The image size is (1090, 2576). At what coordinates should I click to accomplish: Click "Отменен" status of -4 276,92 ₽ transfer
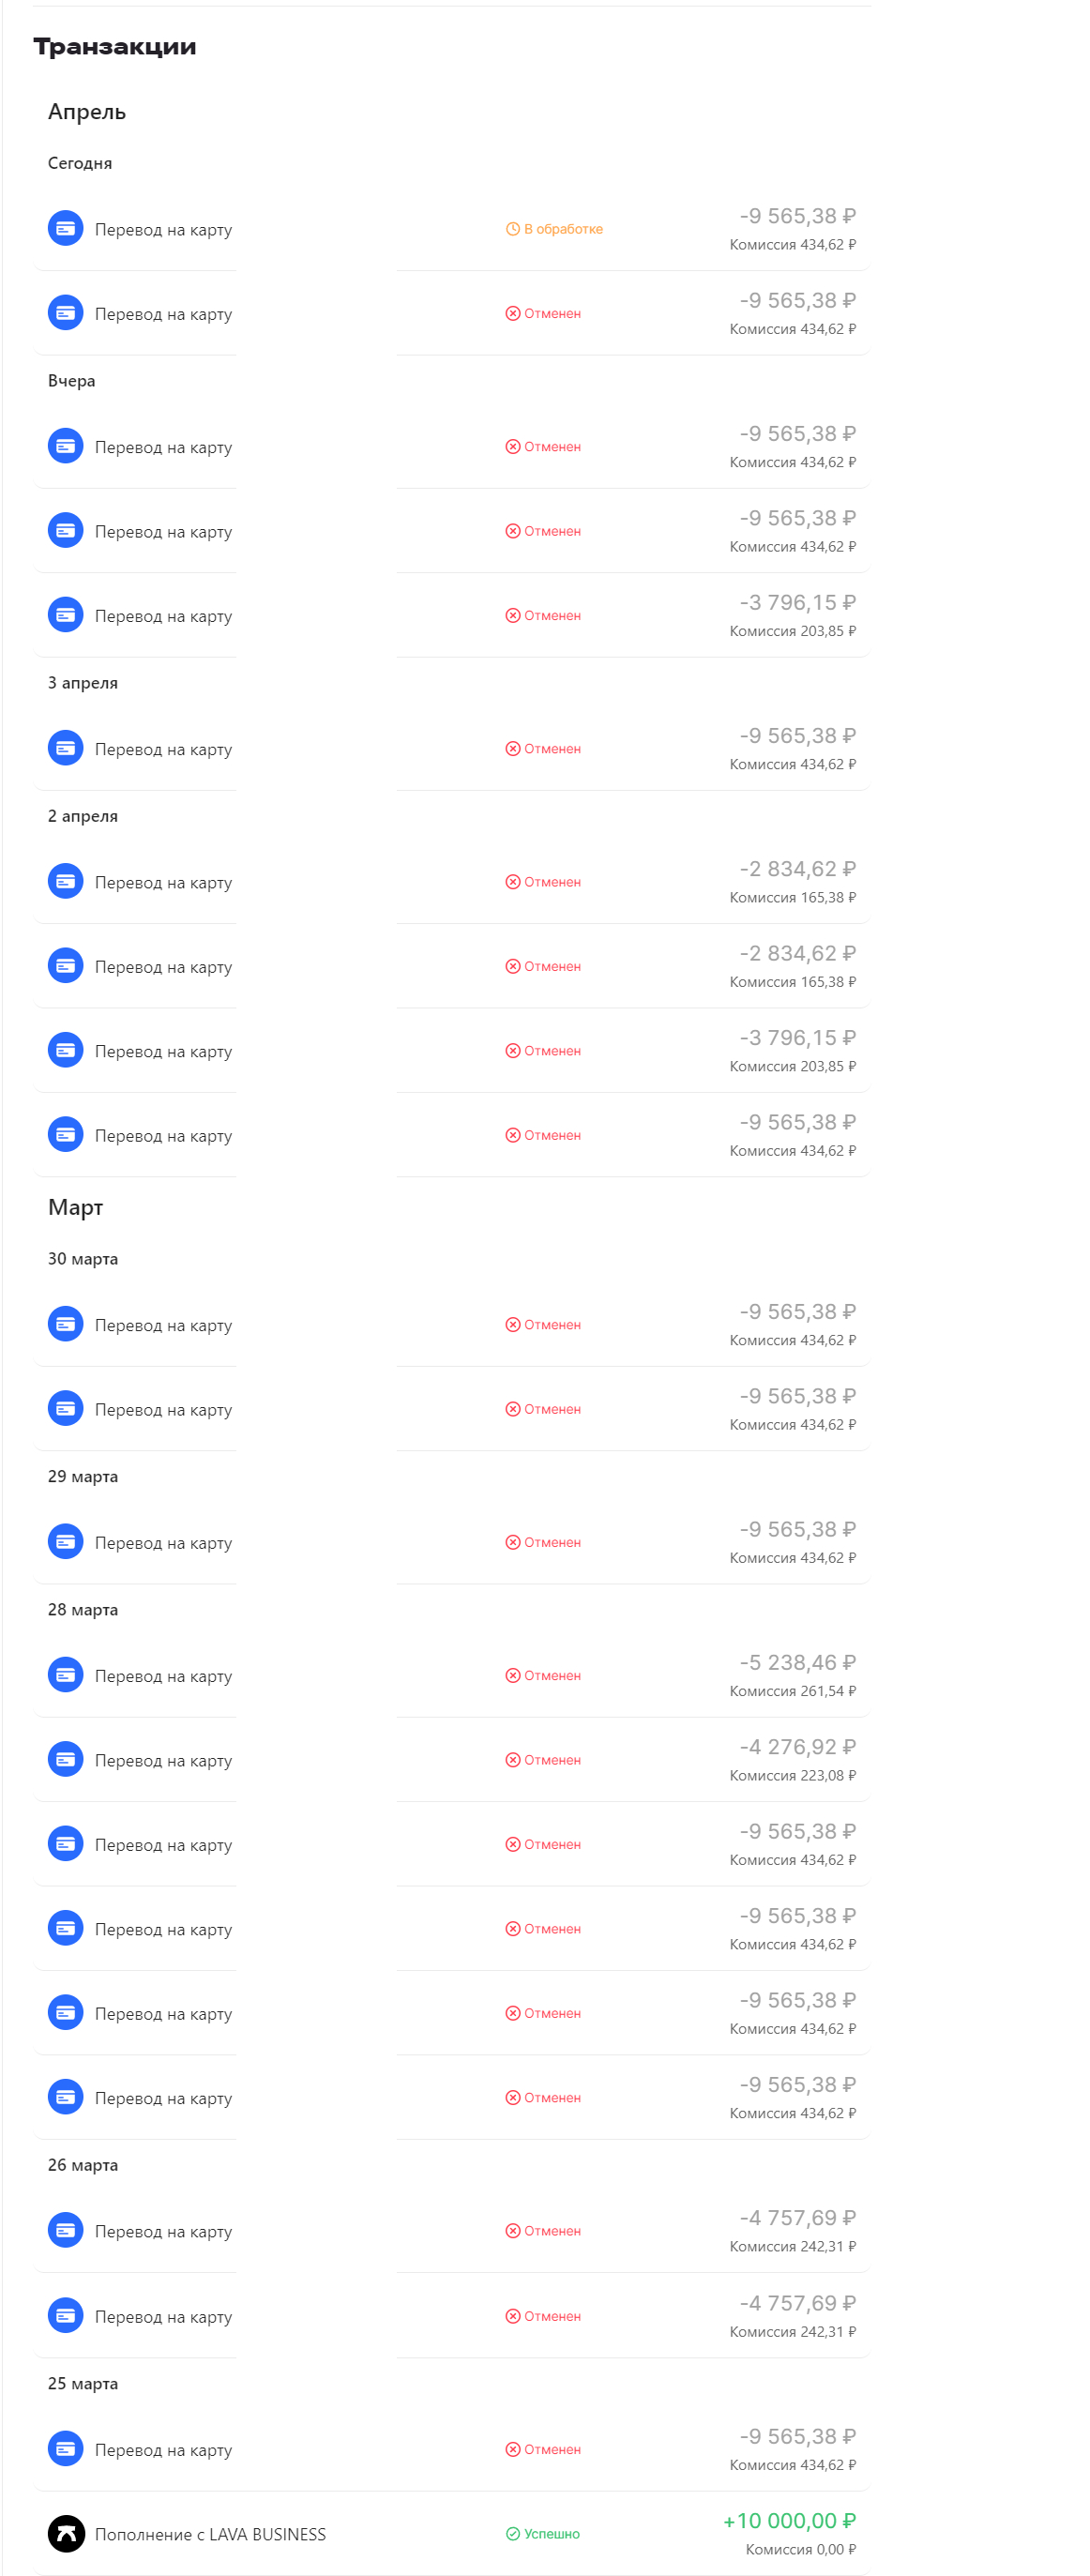pos(552,1760)
